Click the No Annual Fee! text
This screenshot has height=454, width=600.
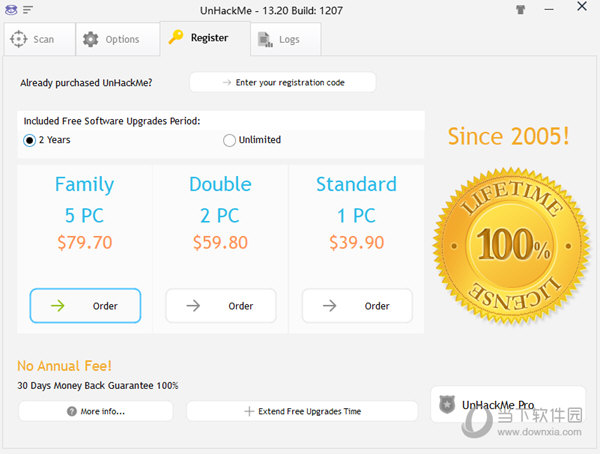click(x=64, y=366)
